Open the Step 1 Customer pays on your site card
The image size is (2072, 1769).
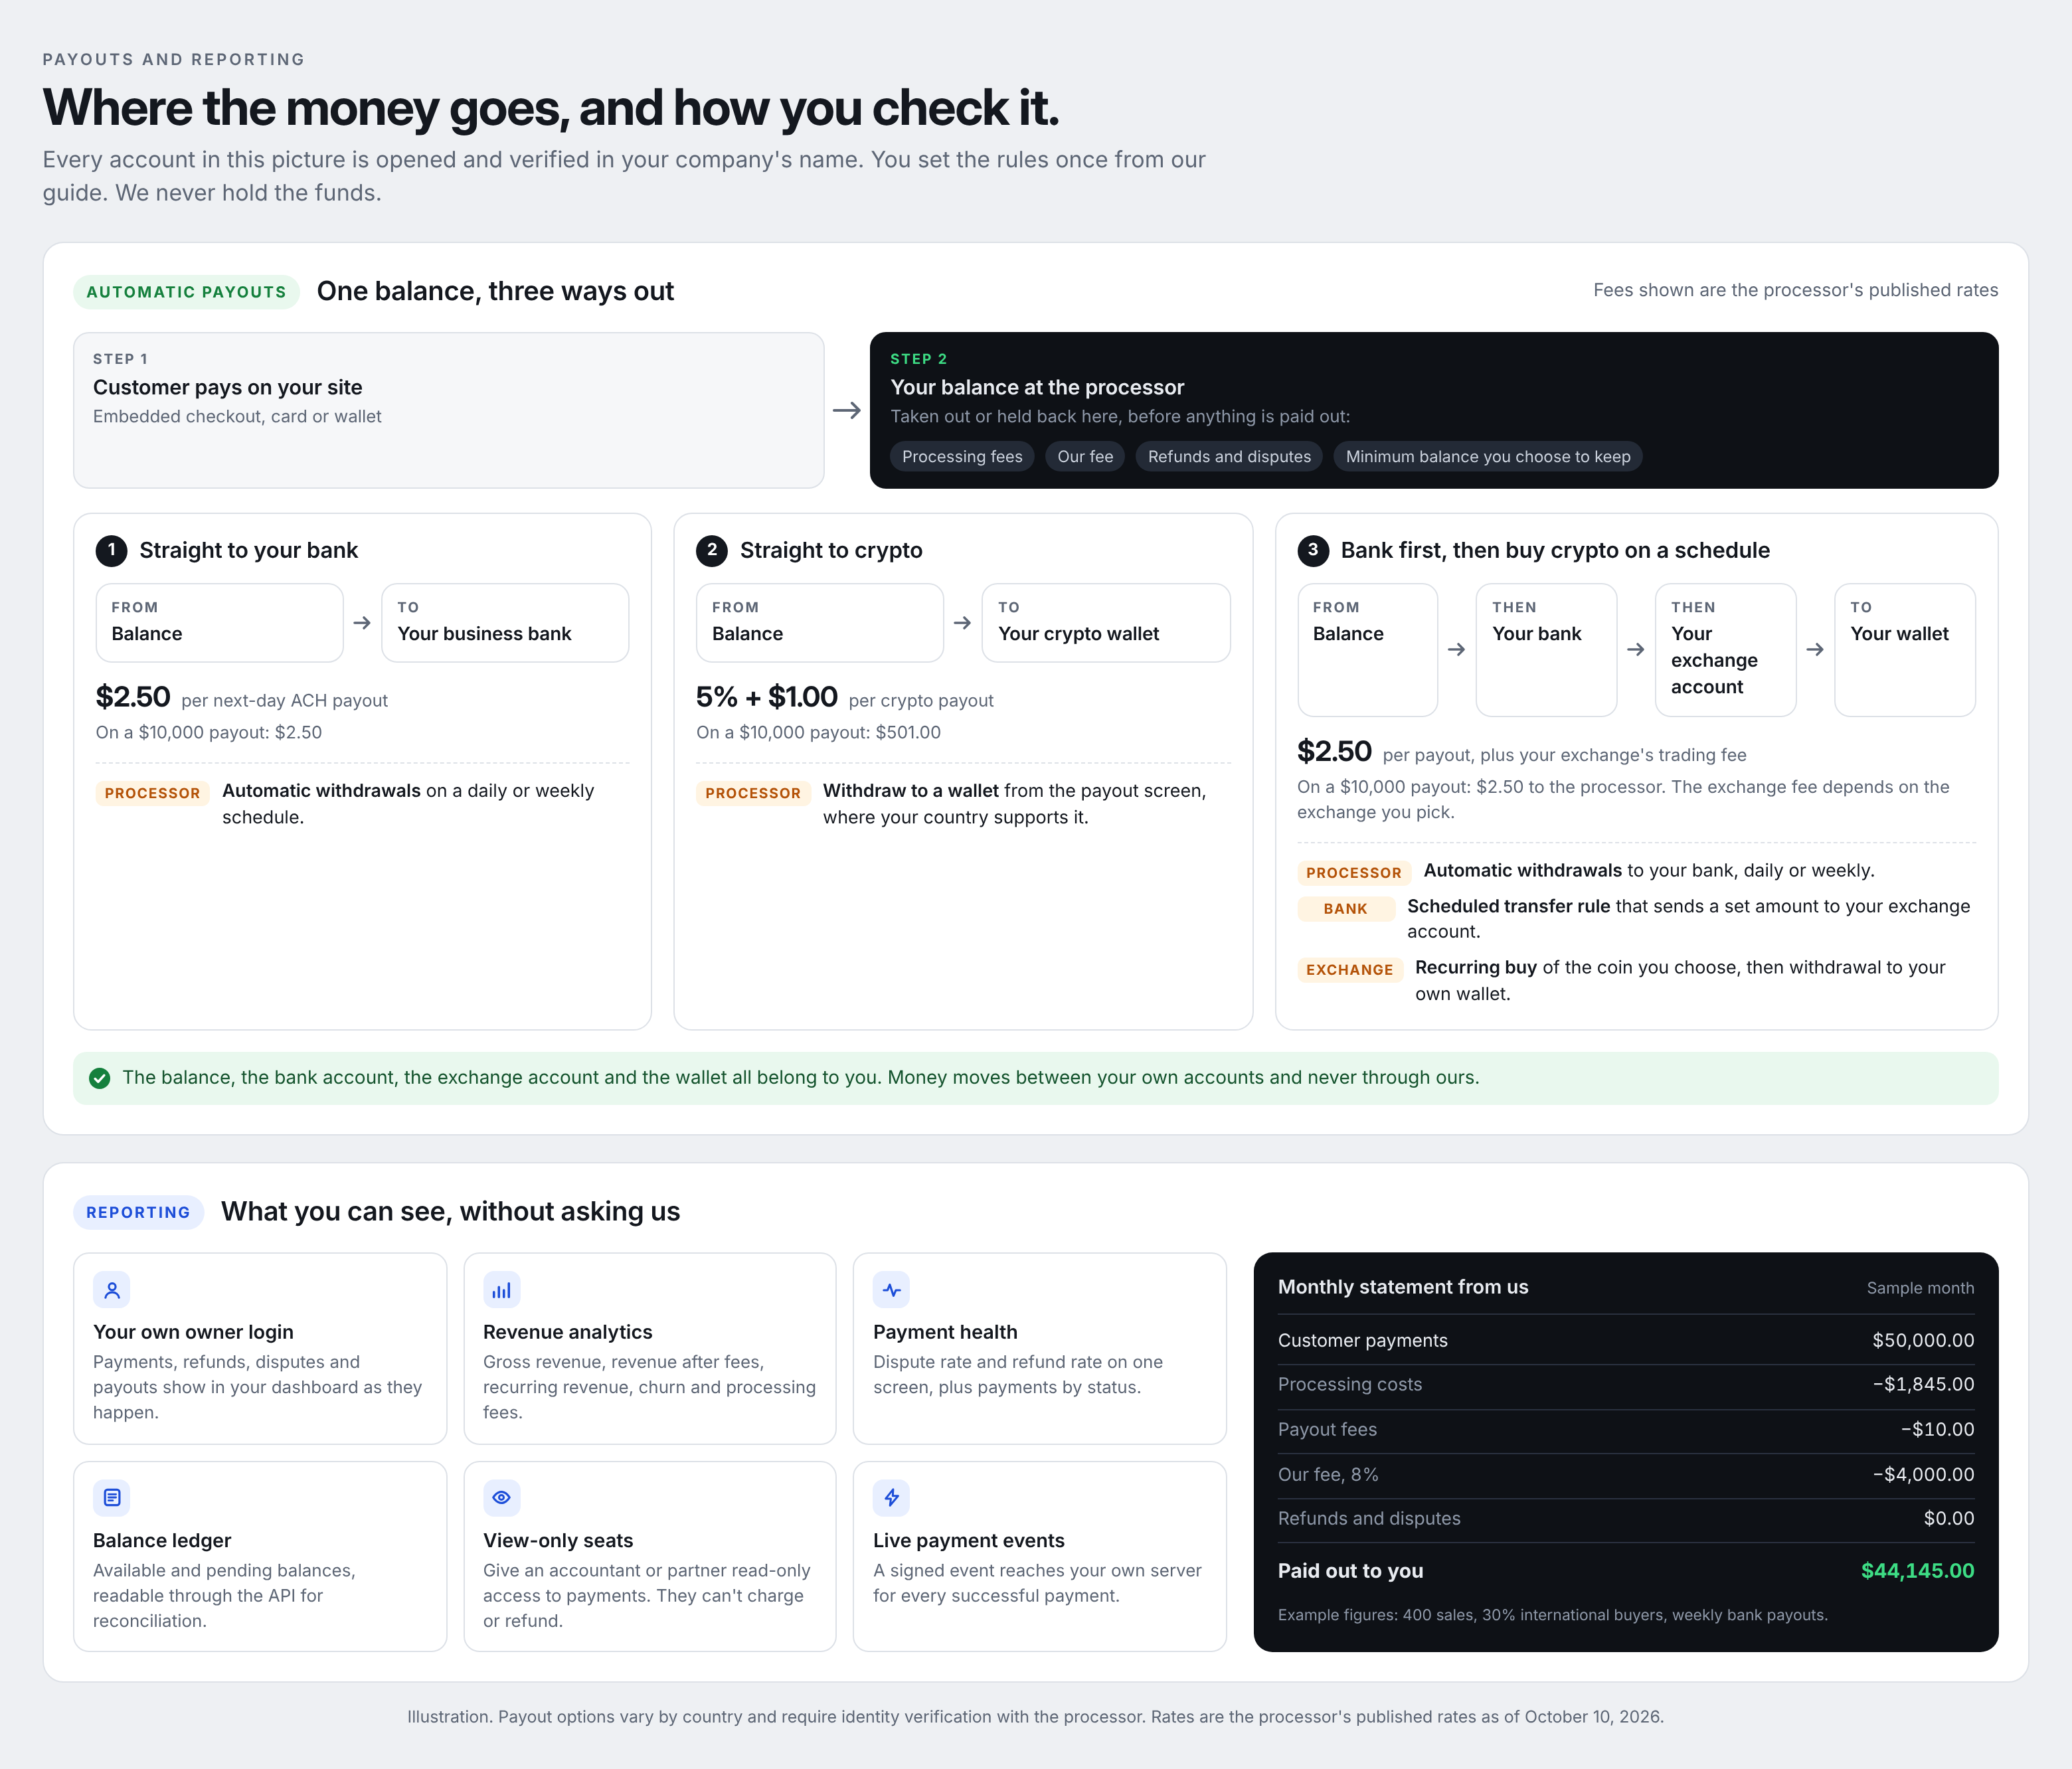coord(449,411)
